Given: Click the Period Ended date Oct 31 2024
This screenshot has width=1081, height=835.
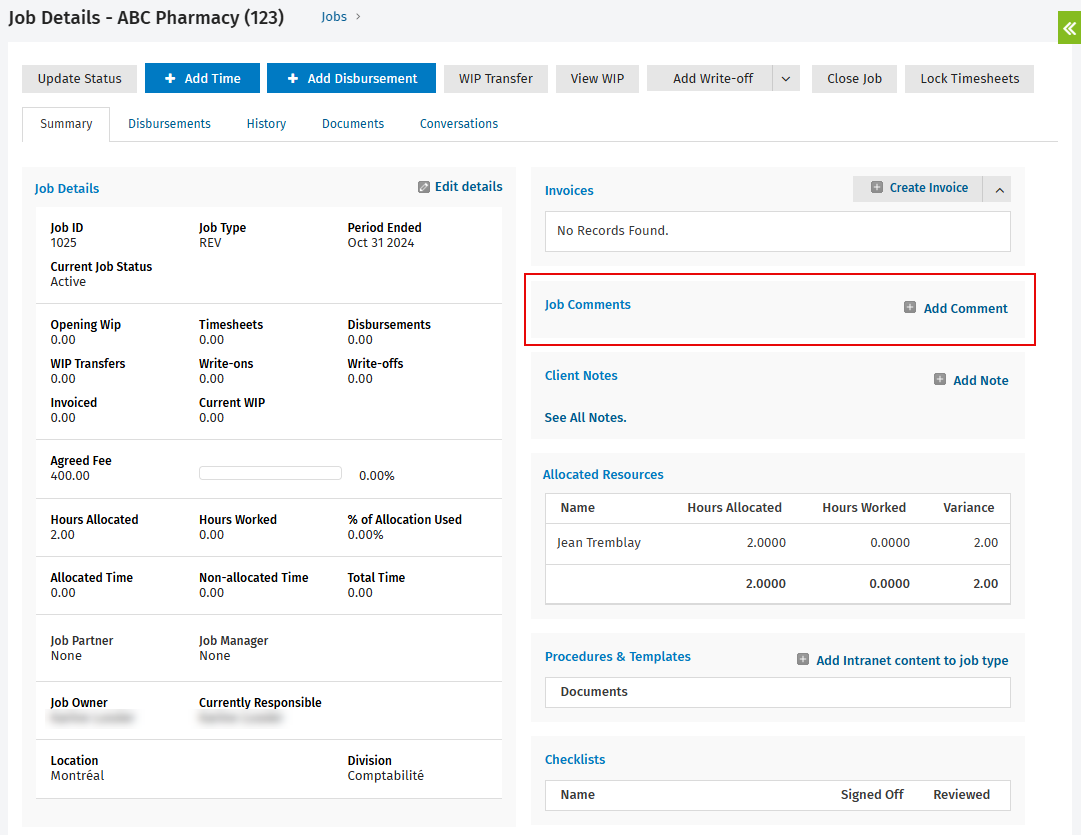Looking at the screenshot, I should click(381, 243).
